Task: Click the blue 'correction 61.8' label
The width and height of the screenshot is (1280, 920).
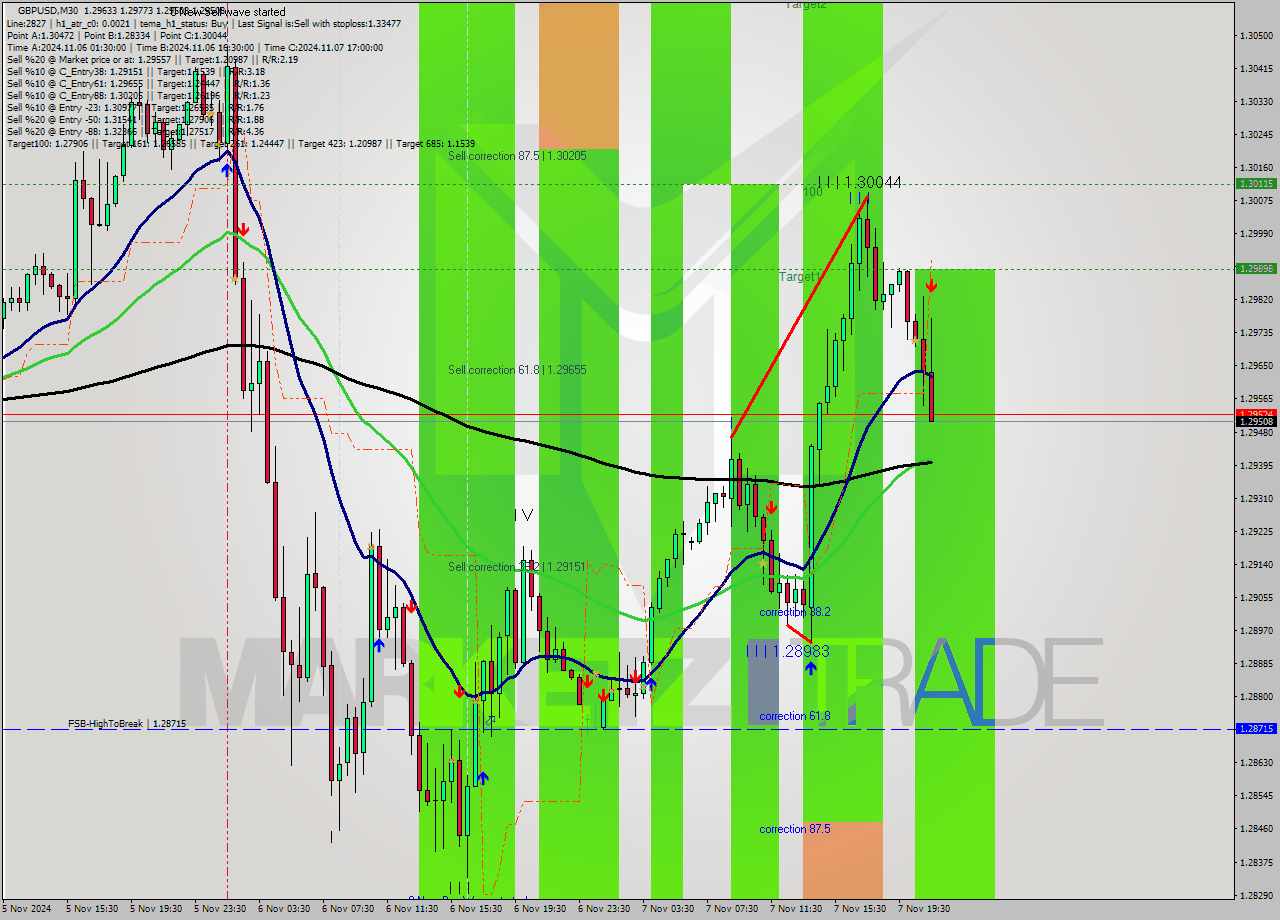Action: click(796, 716)
